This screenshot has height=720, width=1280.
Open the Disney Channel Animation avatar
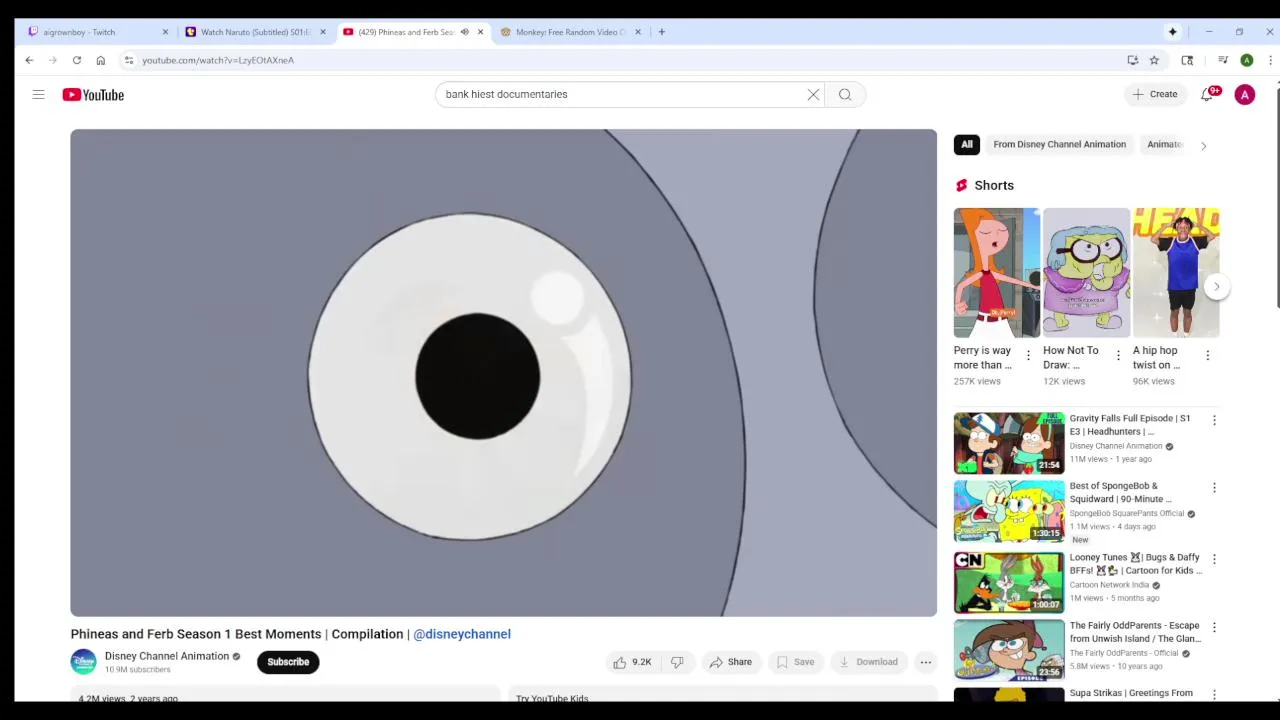coord(83,662)
